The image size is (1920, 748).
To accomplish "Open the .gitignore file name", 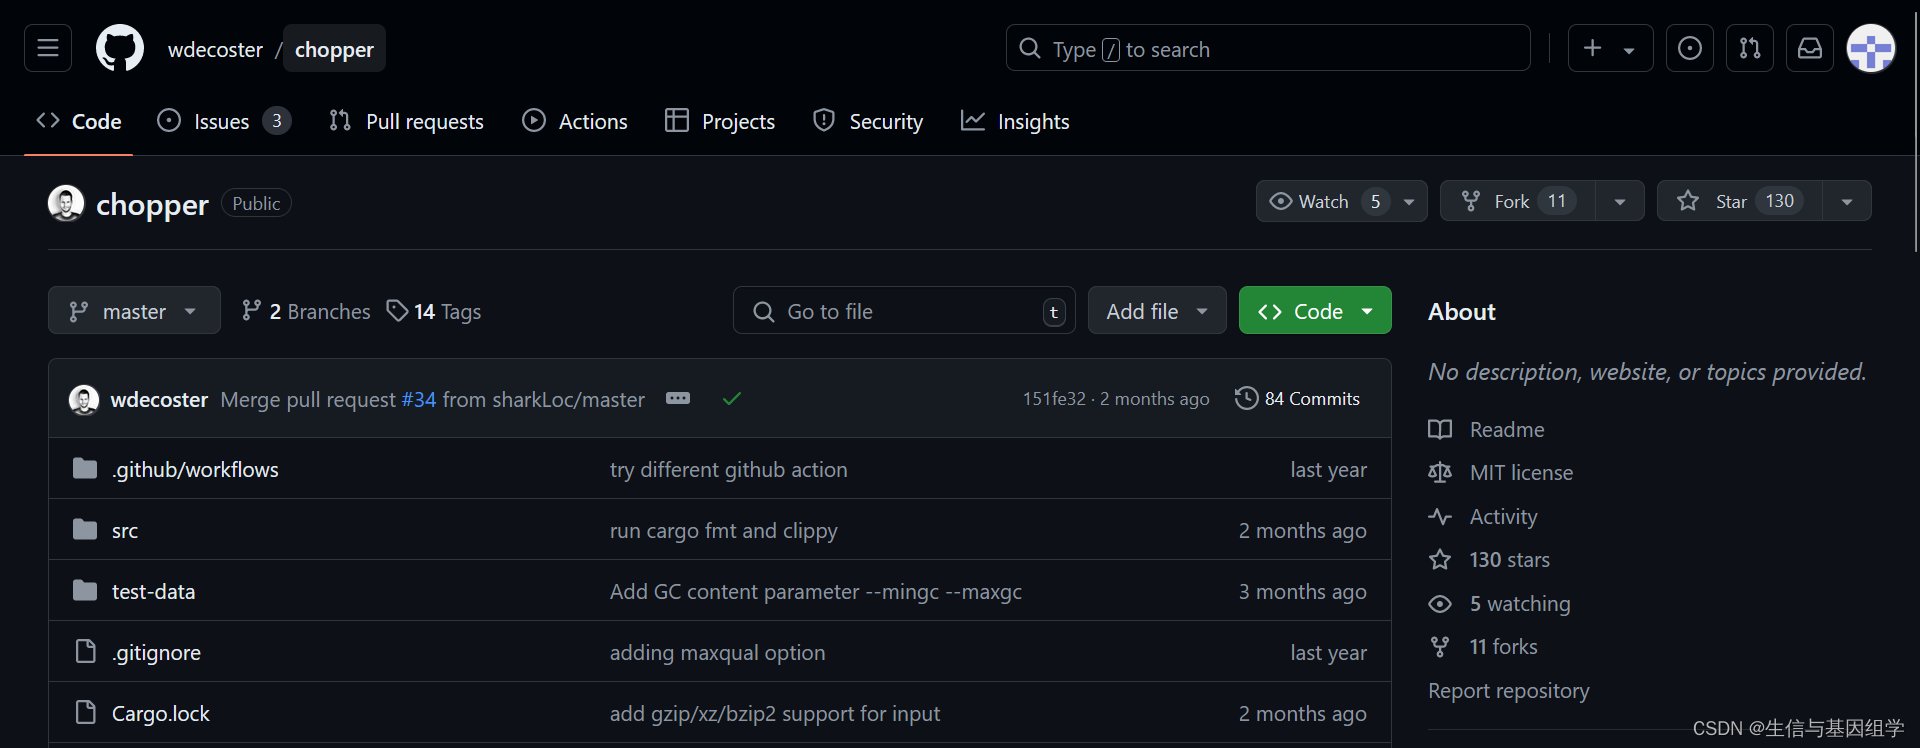I will pyautogui.click(x=156, y=653).
